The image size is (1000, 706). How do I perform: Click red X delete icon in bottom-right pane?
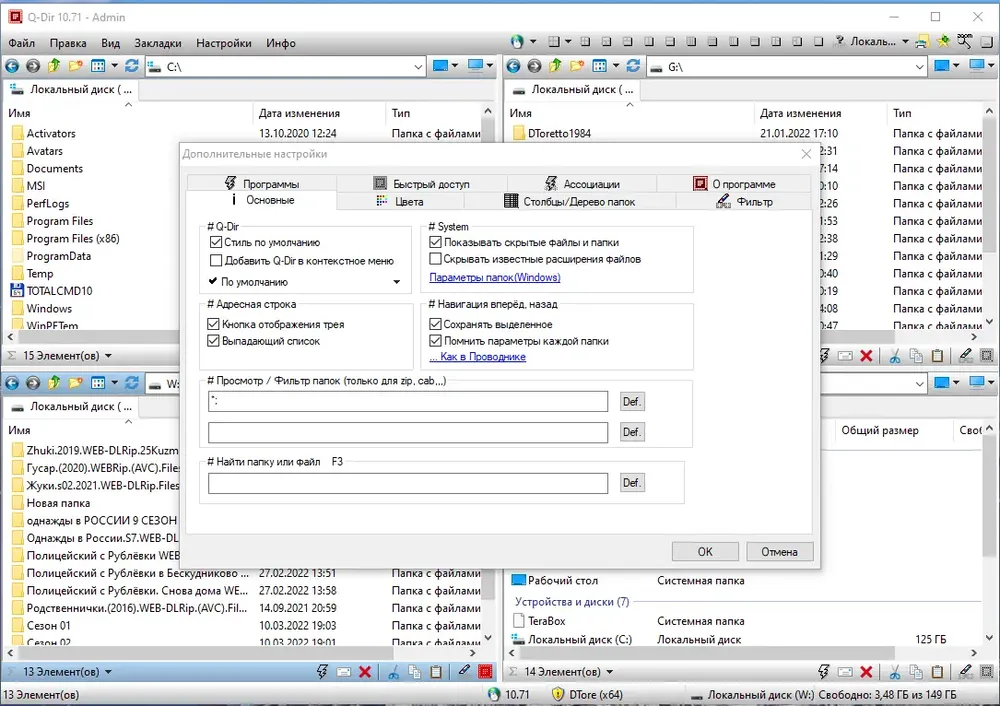866,672
